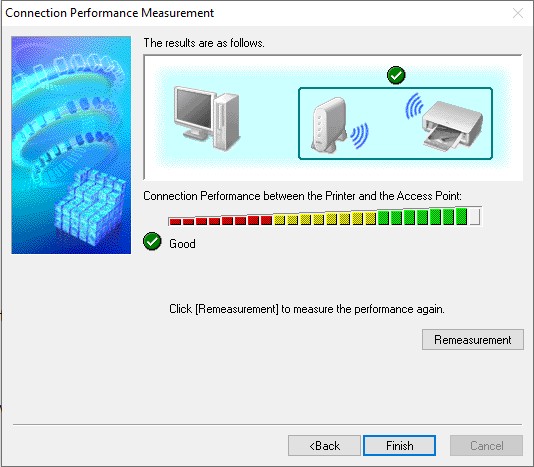This screenshot has width=534, height=467.
Task: Click the empty last segment of performance bar
Action: [475, 216]
